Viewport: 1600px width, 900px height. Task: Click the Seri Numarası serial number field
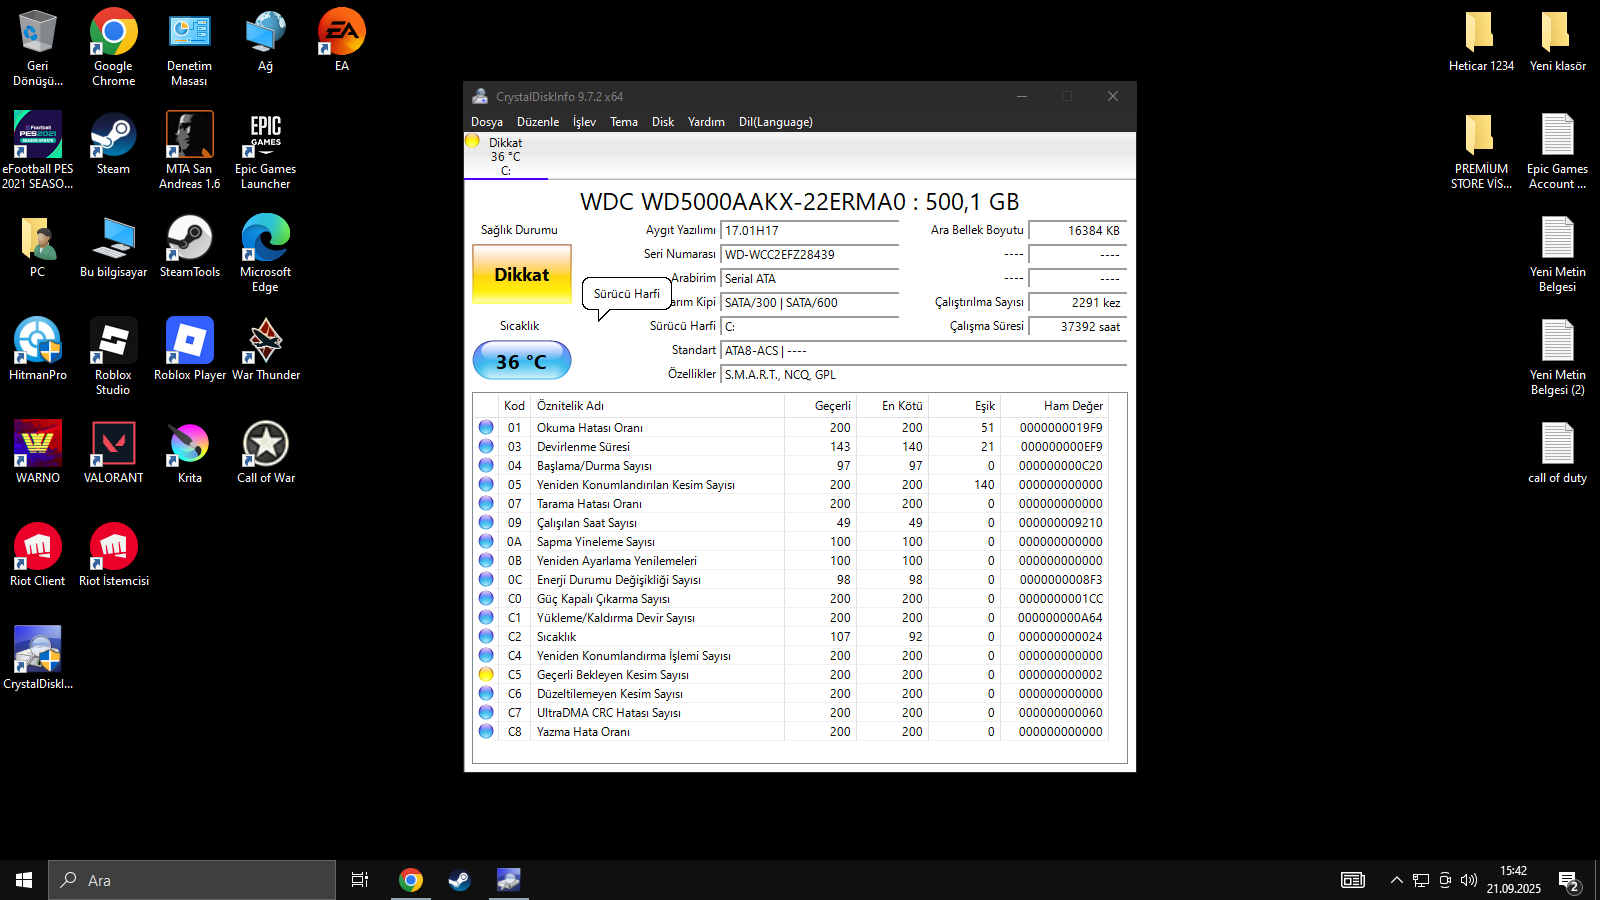click(810, 255)
